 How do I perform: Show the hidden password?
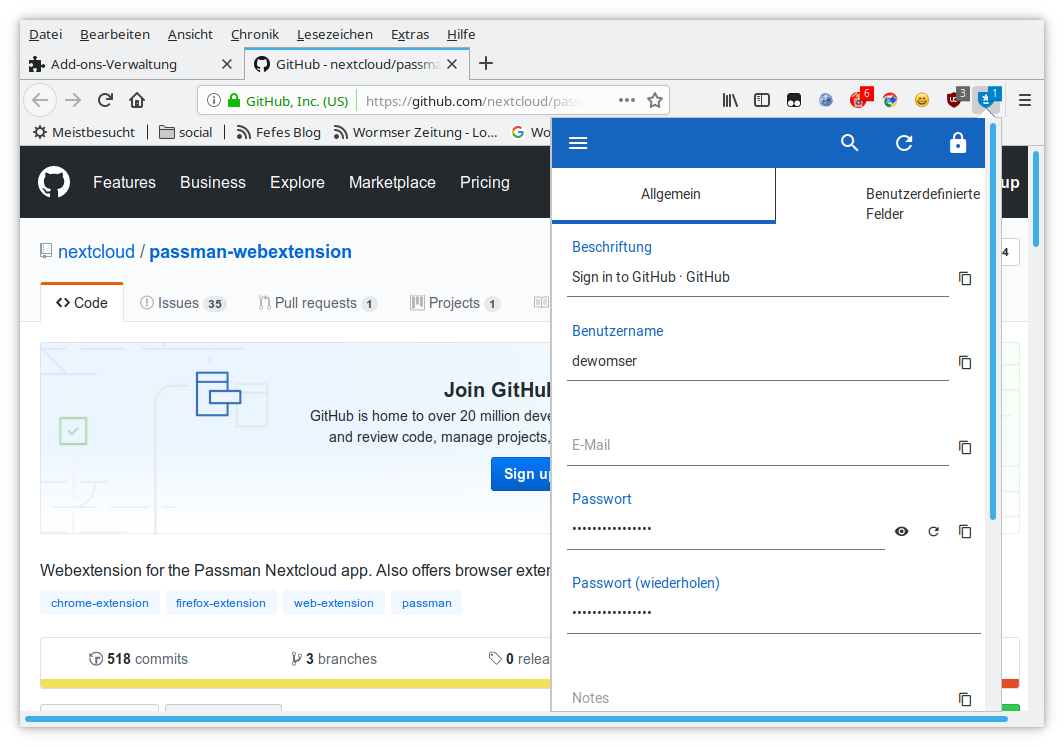pyautogui.click(x=901, y=531)
